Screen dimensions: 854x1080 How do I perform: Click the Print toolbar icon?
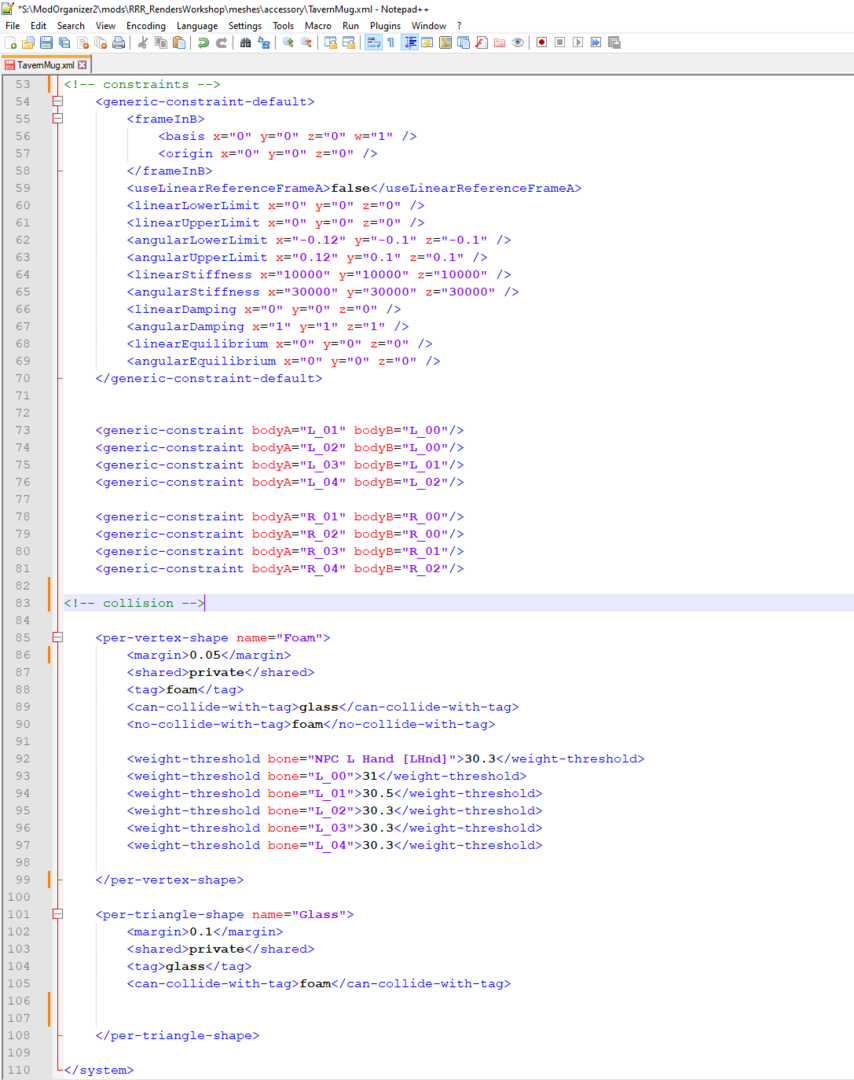tap(118, 43)
